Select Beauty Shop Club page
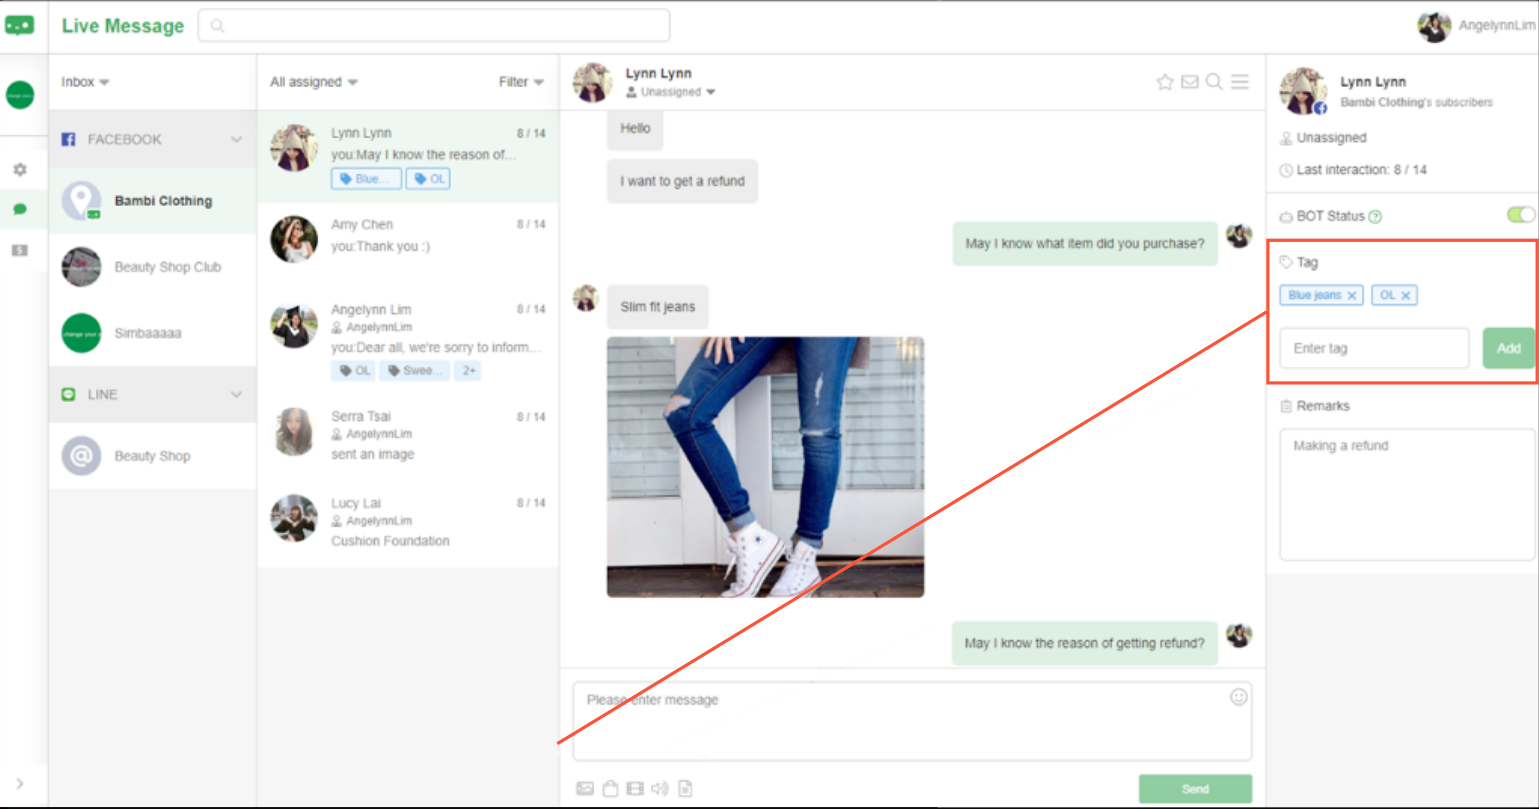Screen dimensions: 1539x809 167,267
